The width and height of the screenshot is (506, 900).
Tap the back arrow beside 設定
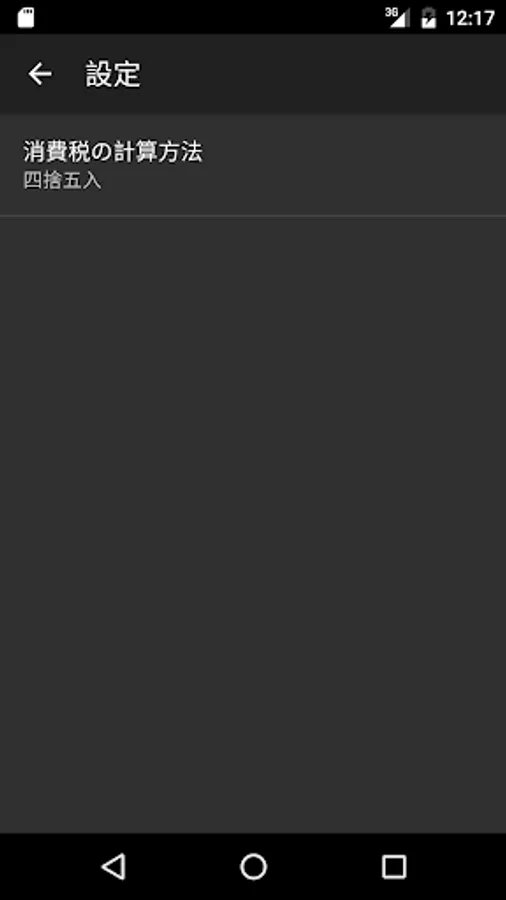(x=40, y=74)
